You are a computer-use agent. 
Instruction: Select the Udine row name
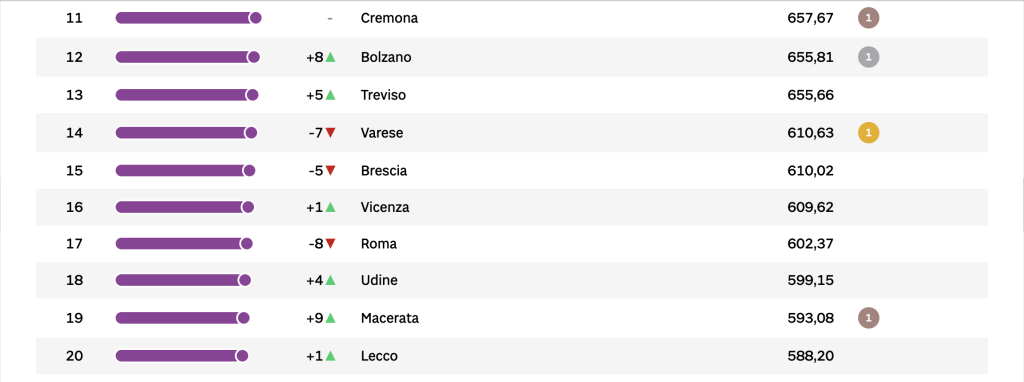tap(379, 280)
